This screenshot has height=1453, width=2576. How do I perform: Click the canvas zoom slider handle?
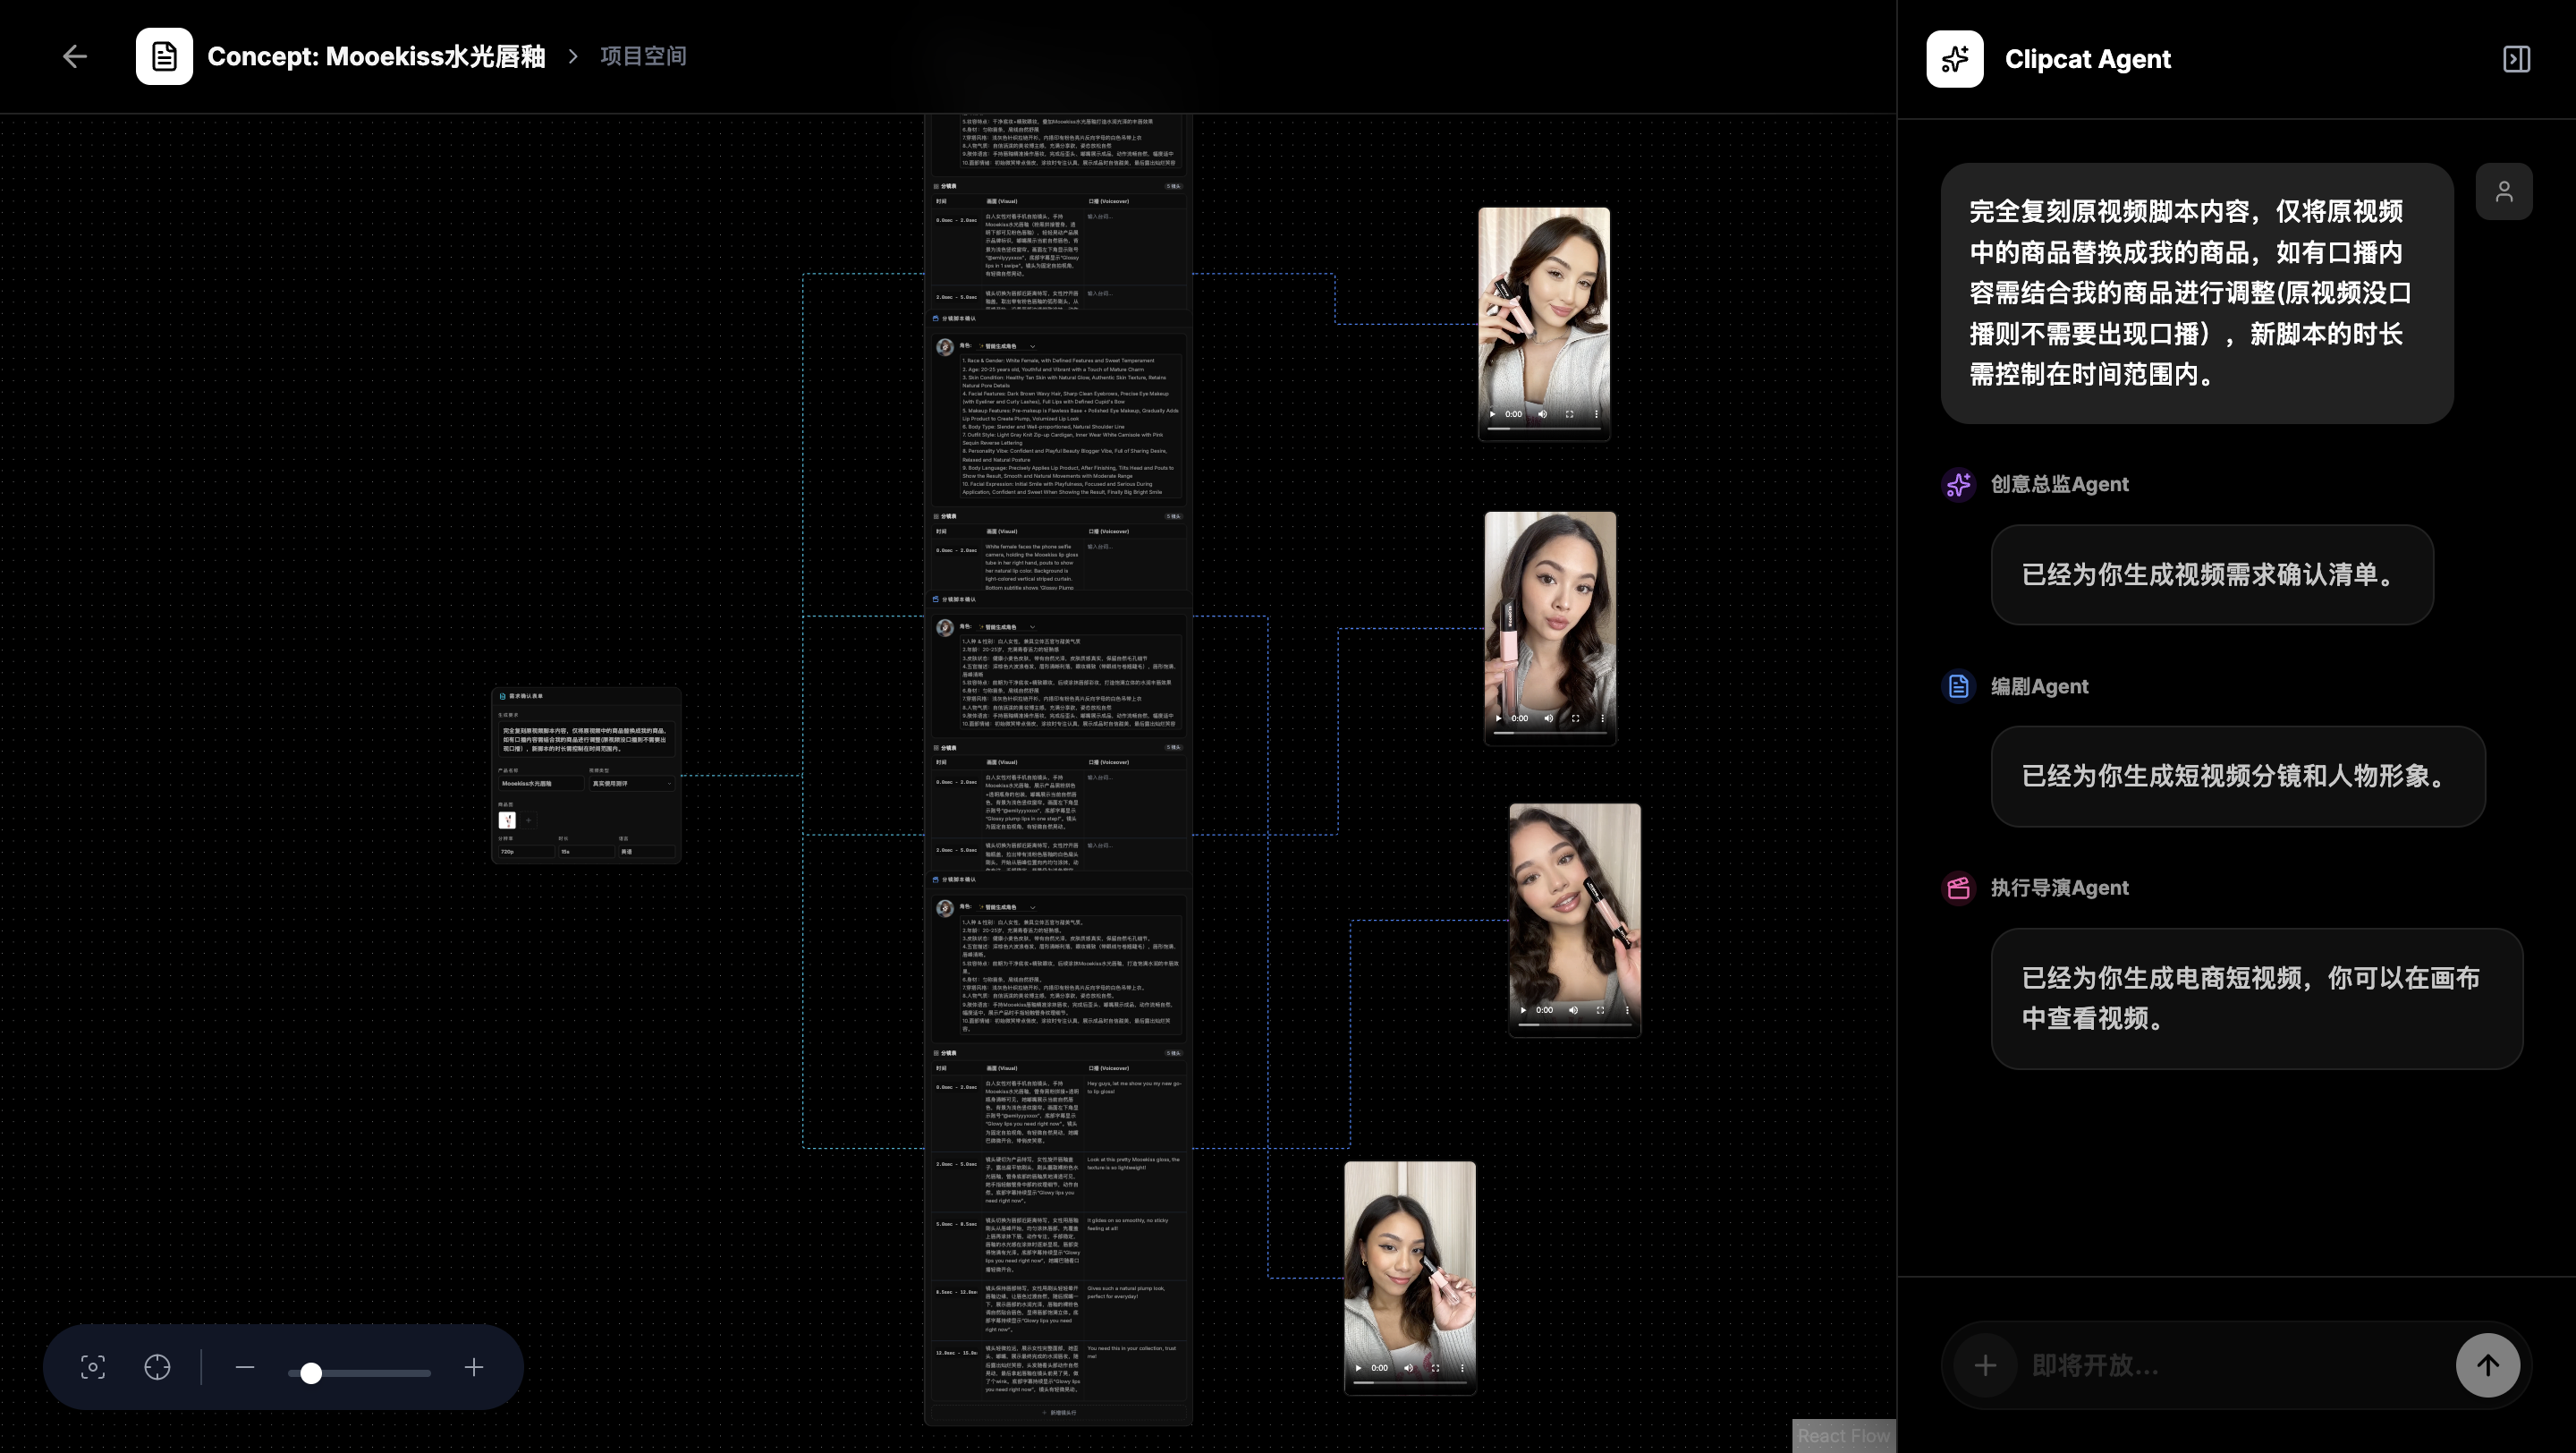click(311, 1373)
